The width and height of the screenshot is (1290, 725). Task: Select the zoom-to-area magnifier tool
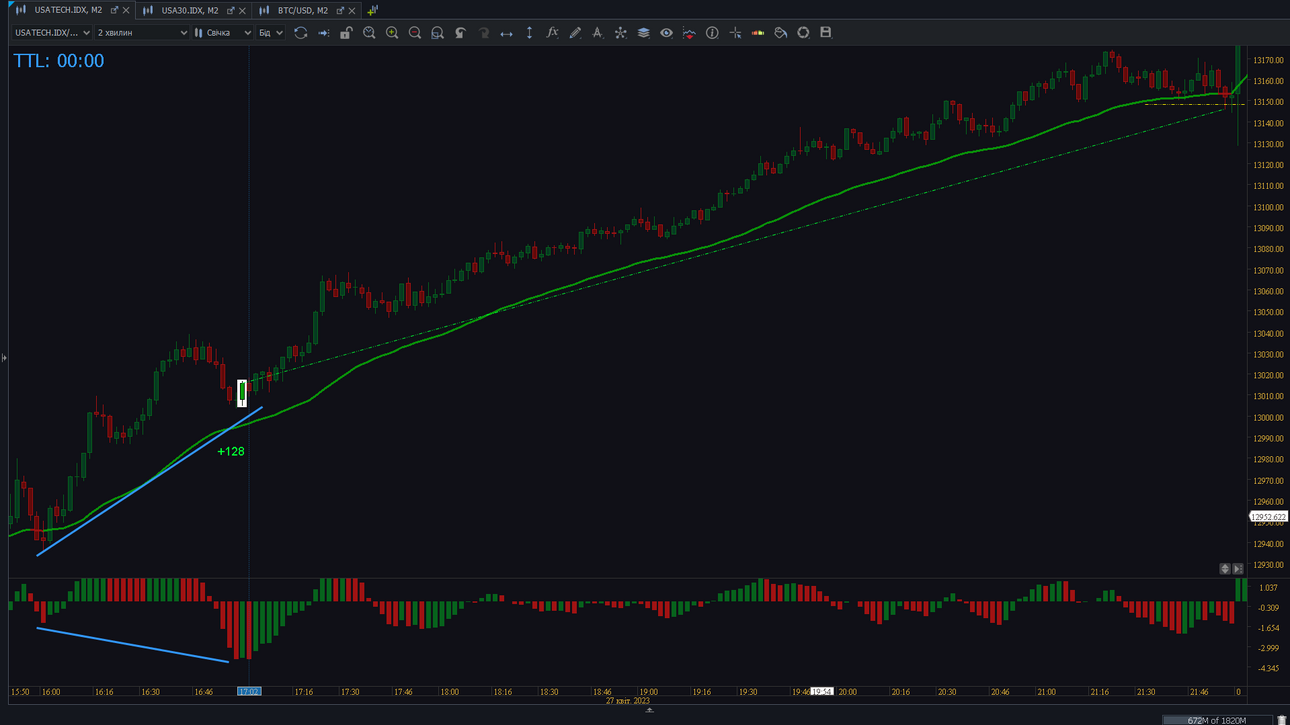click(437, 33)
